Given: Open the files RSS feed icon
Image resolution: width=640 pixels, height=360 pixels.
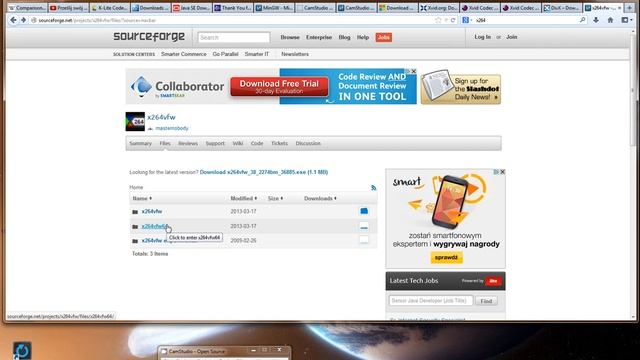Looking at the screenshot, I should click(373, 188).
